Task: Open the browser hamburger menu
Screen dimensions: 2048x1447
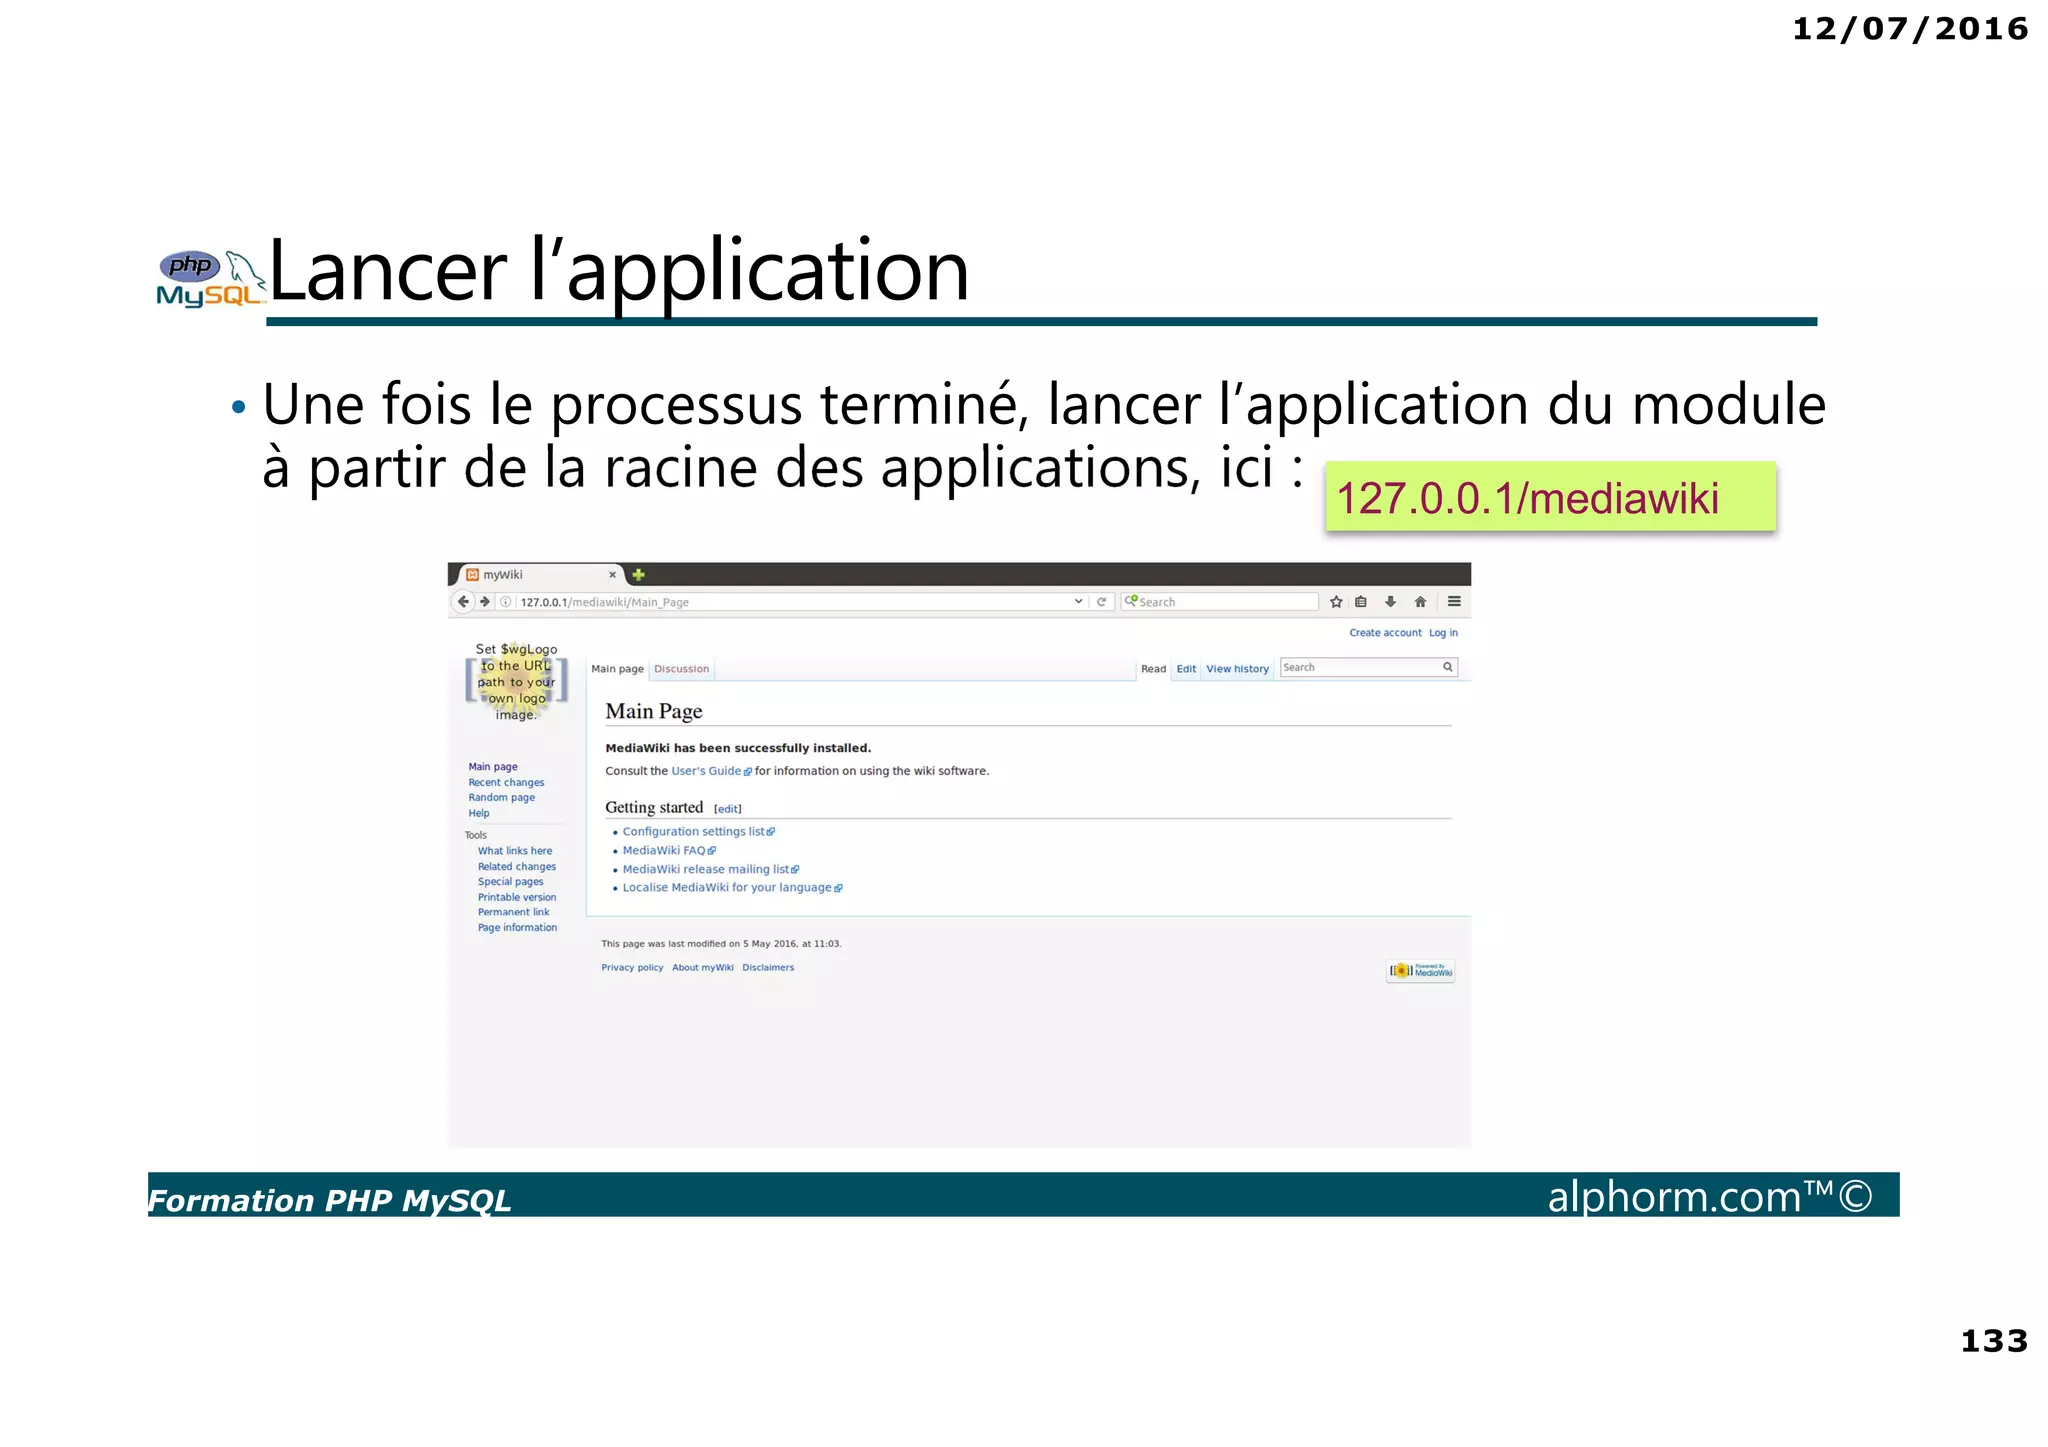Action: (1454, 602)
